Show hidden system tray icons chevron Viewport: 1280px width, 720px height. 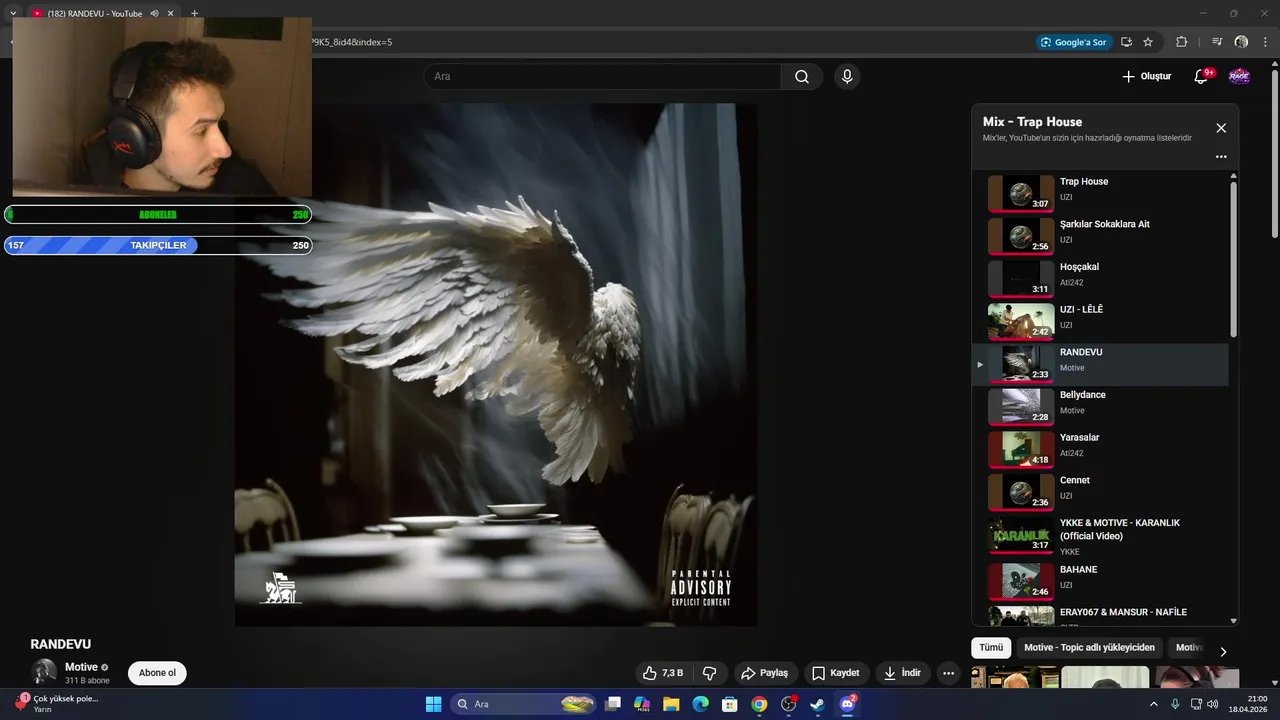pyautogui.click(x=1153, y=704)
